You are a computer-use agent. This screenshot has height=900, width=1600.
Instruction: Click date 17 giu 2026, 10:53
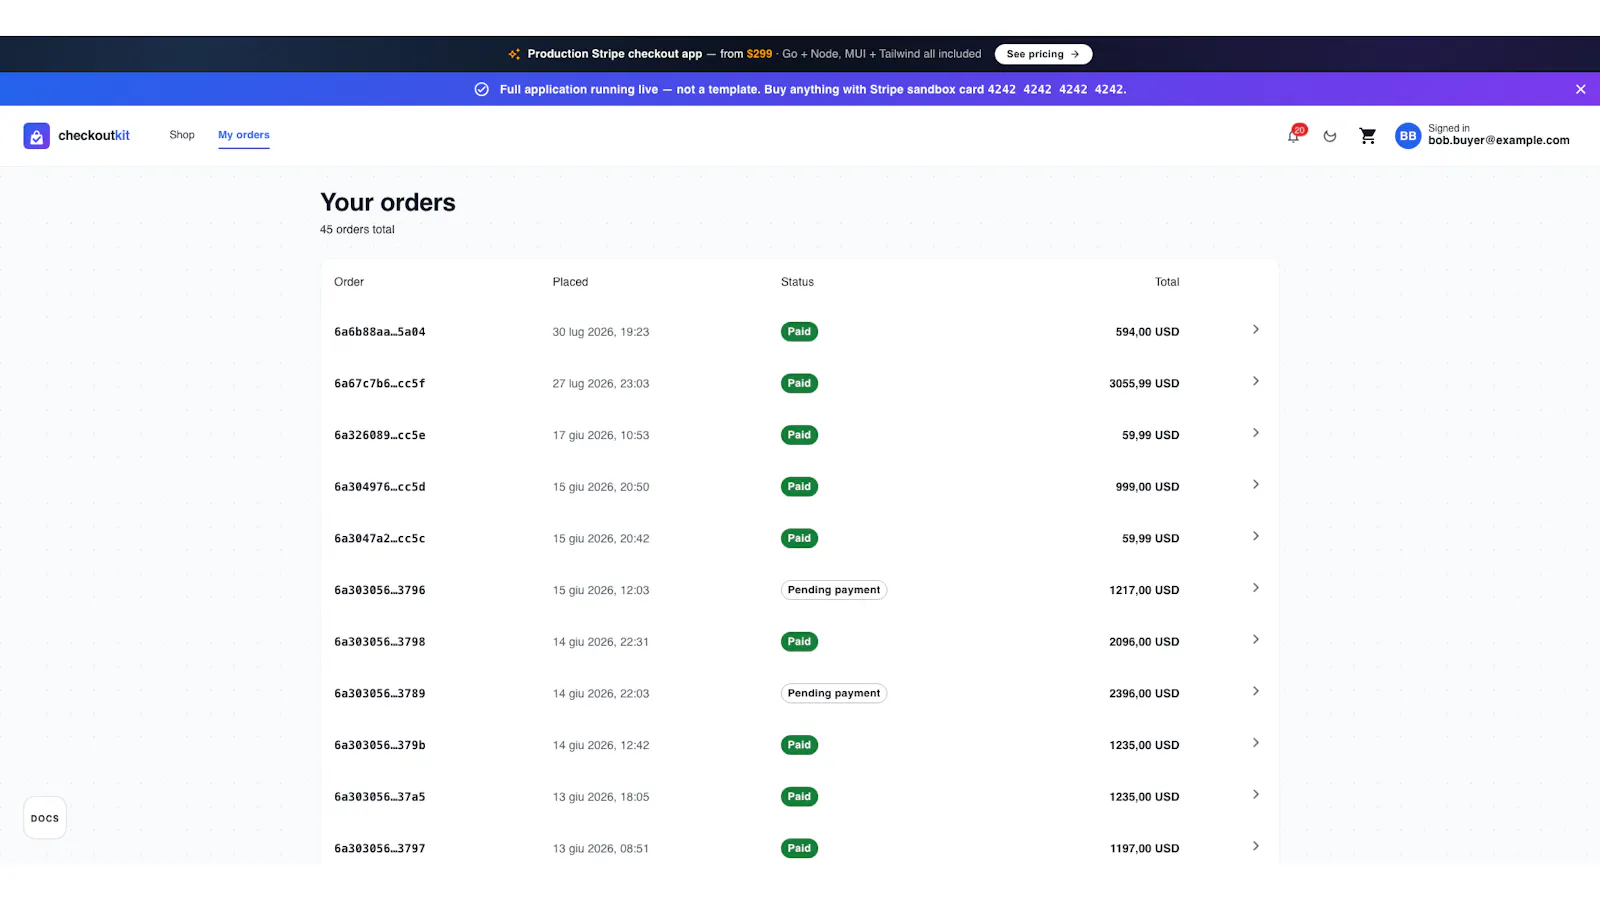tap(601, 435)
